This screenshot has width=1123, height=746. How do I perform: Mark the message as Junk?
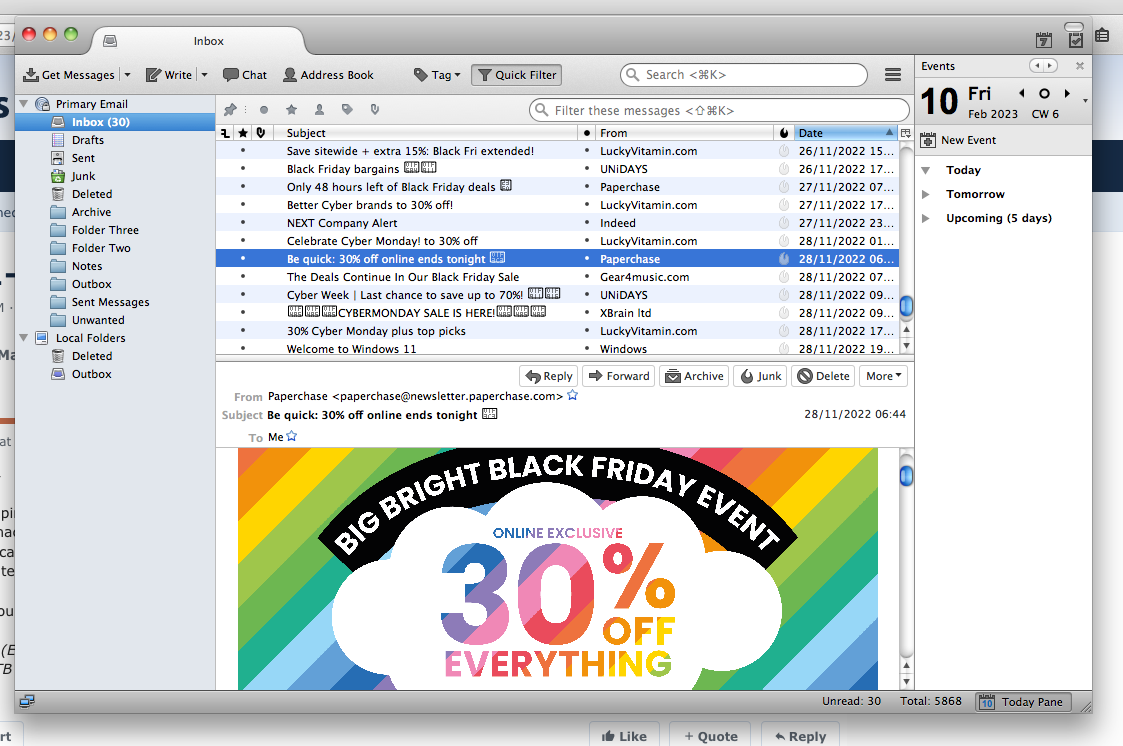(761, 376)
